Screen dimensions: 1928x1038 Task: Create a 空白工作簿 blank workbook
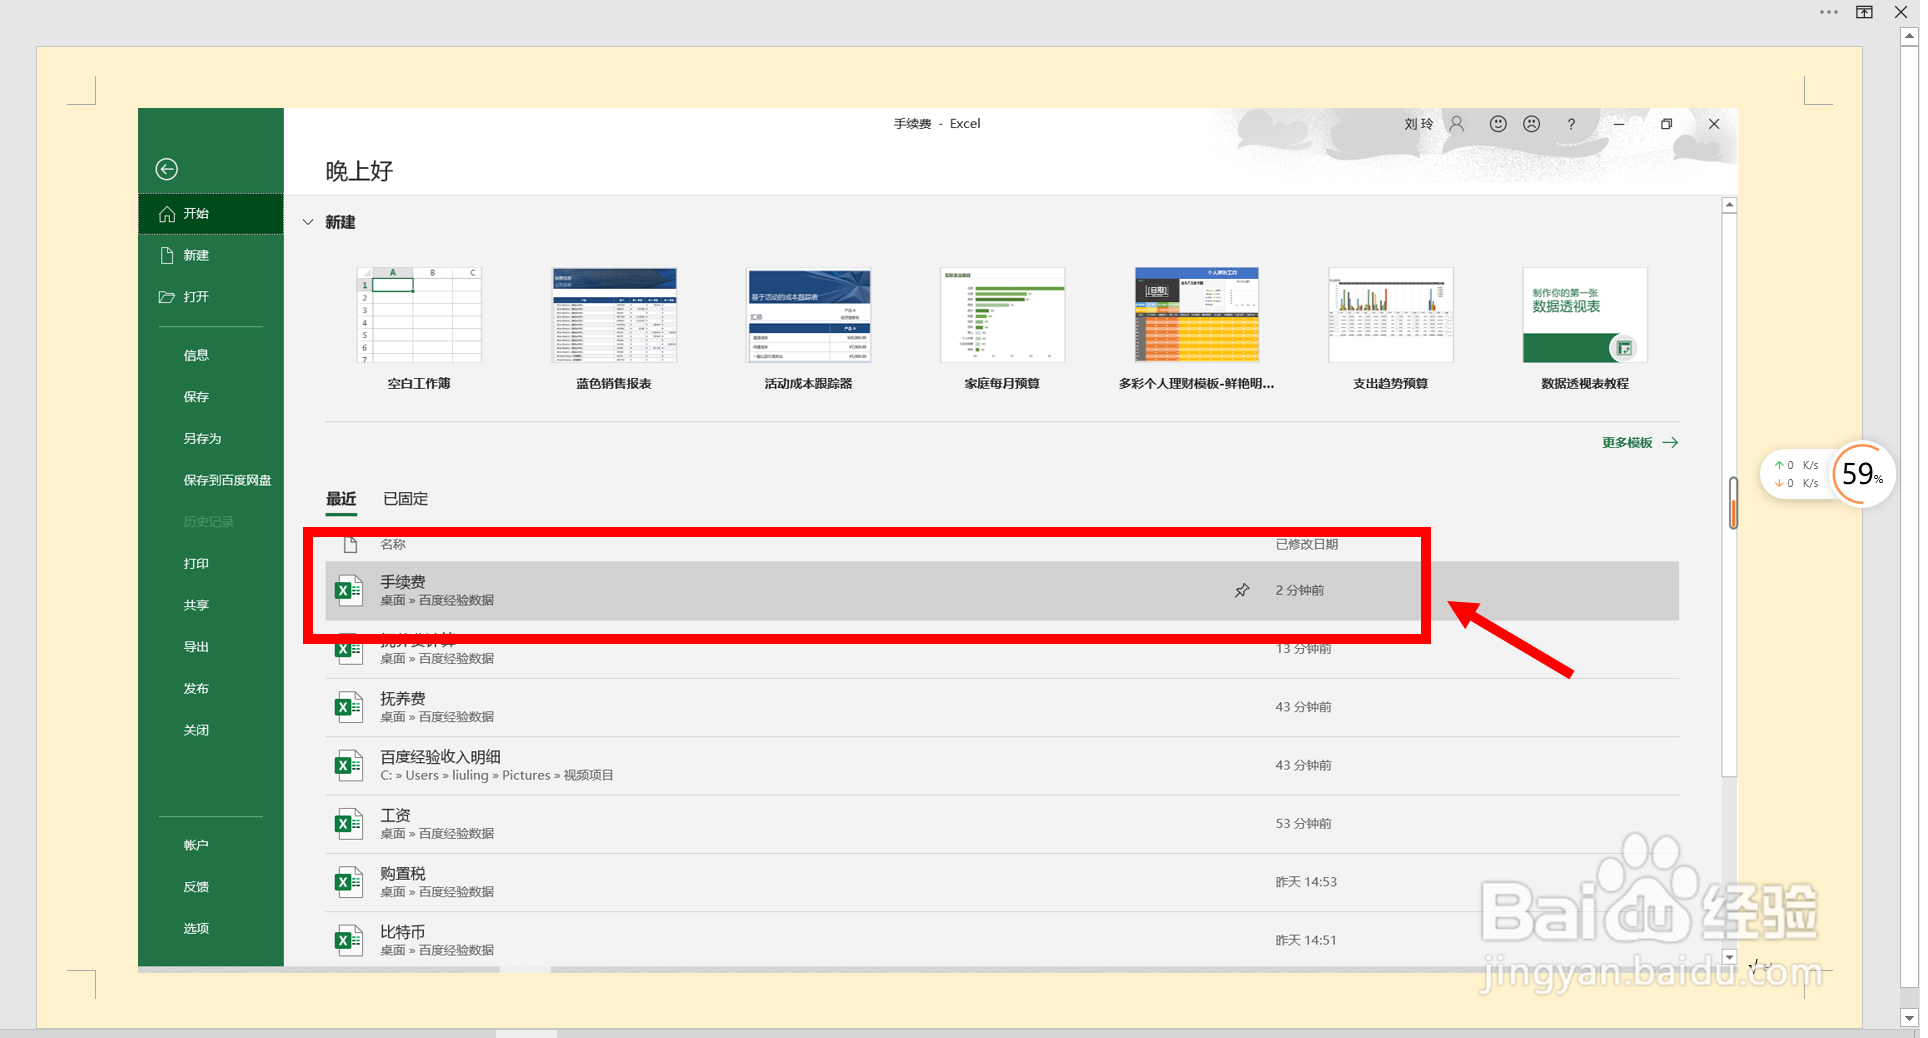(x=419, y=329)
